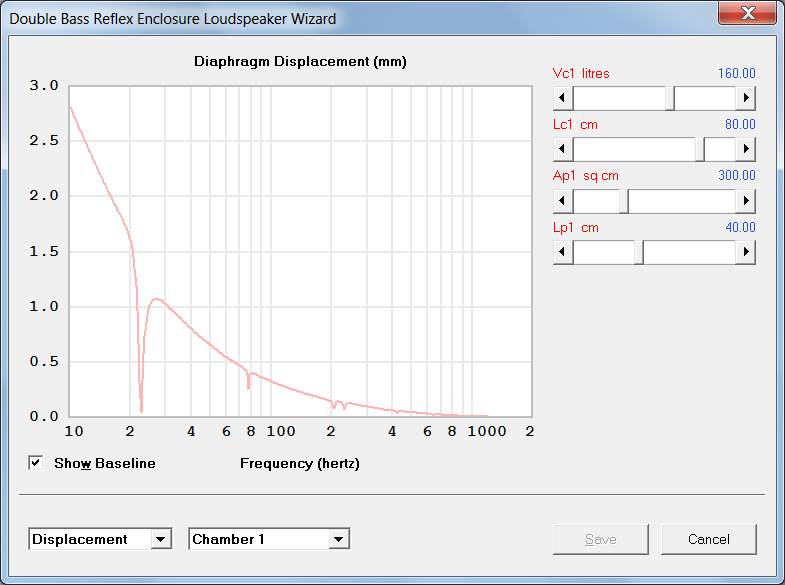This screenshot has height=585, width=785.
Task: Click the Ap1 value 300.00
Action: pos(736,175)
